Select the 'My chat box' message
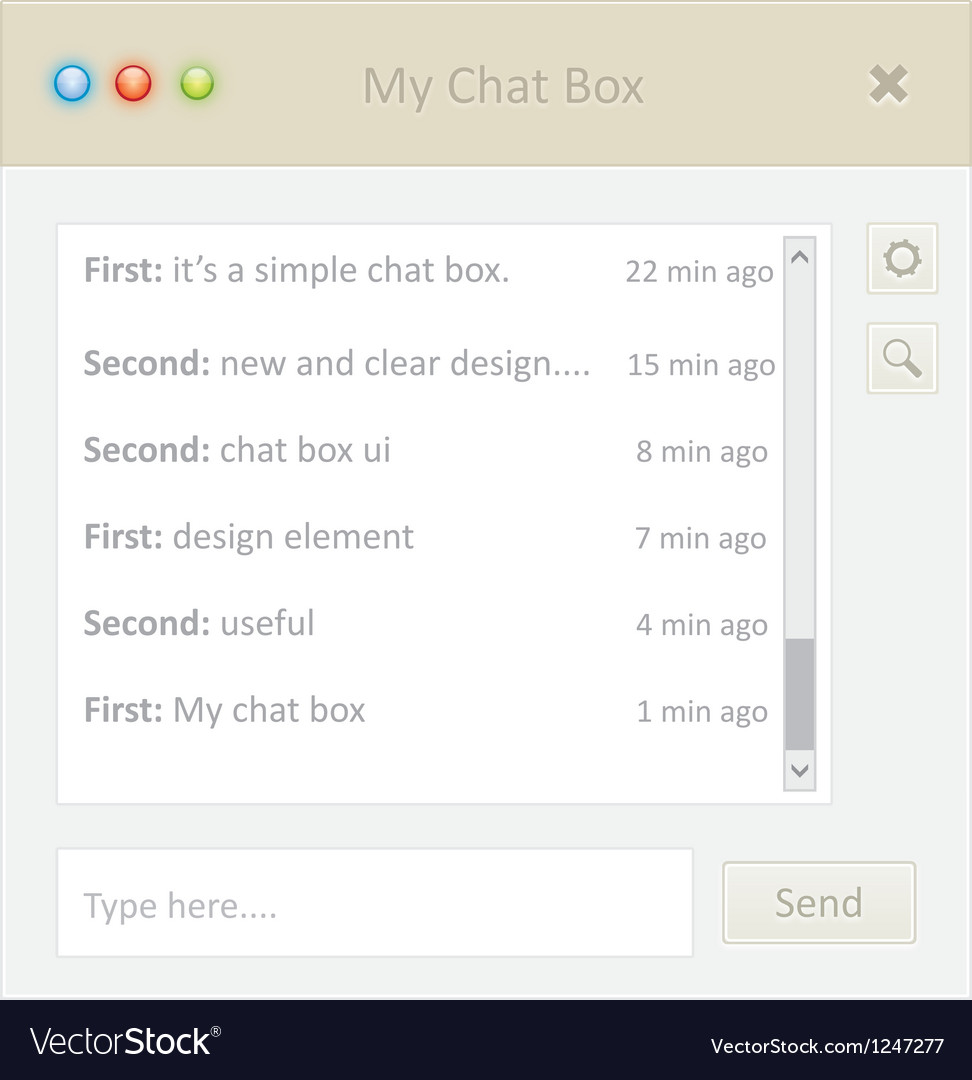 (269, 711)
